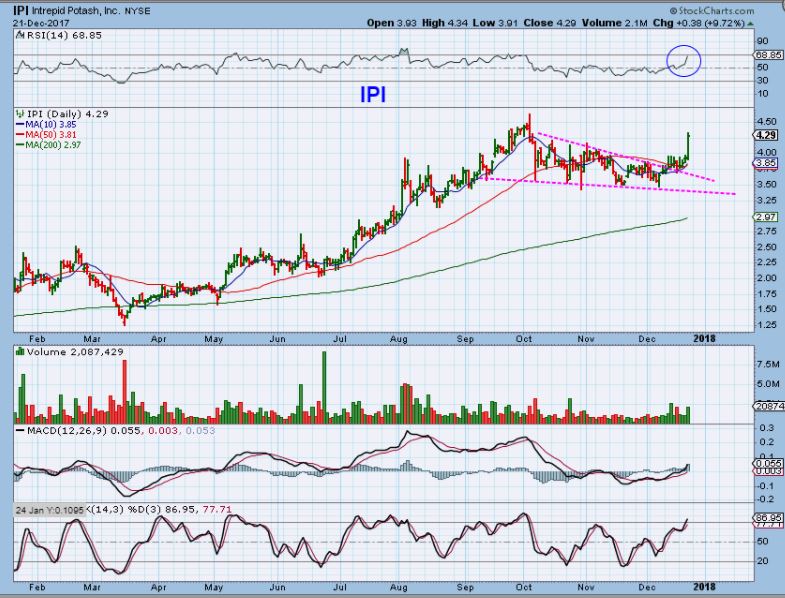Click the 3.85 moving average tag on right axis
The image size is (785, 598).
[766, 163]
